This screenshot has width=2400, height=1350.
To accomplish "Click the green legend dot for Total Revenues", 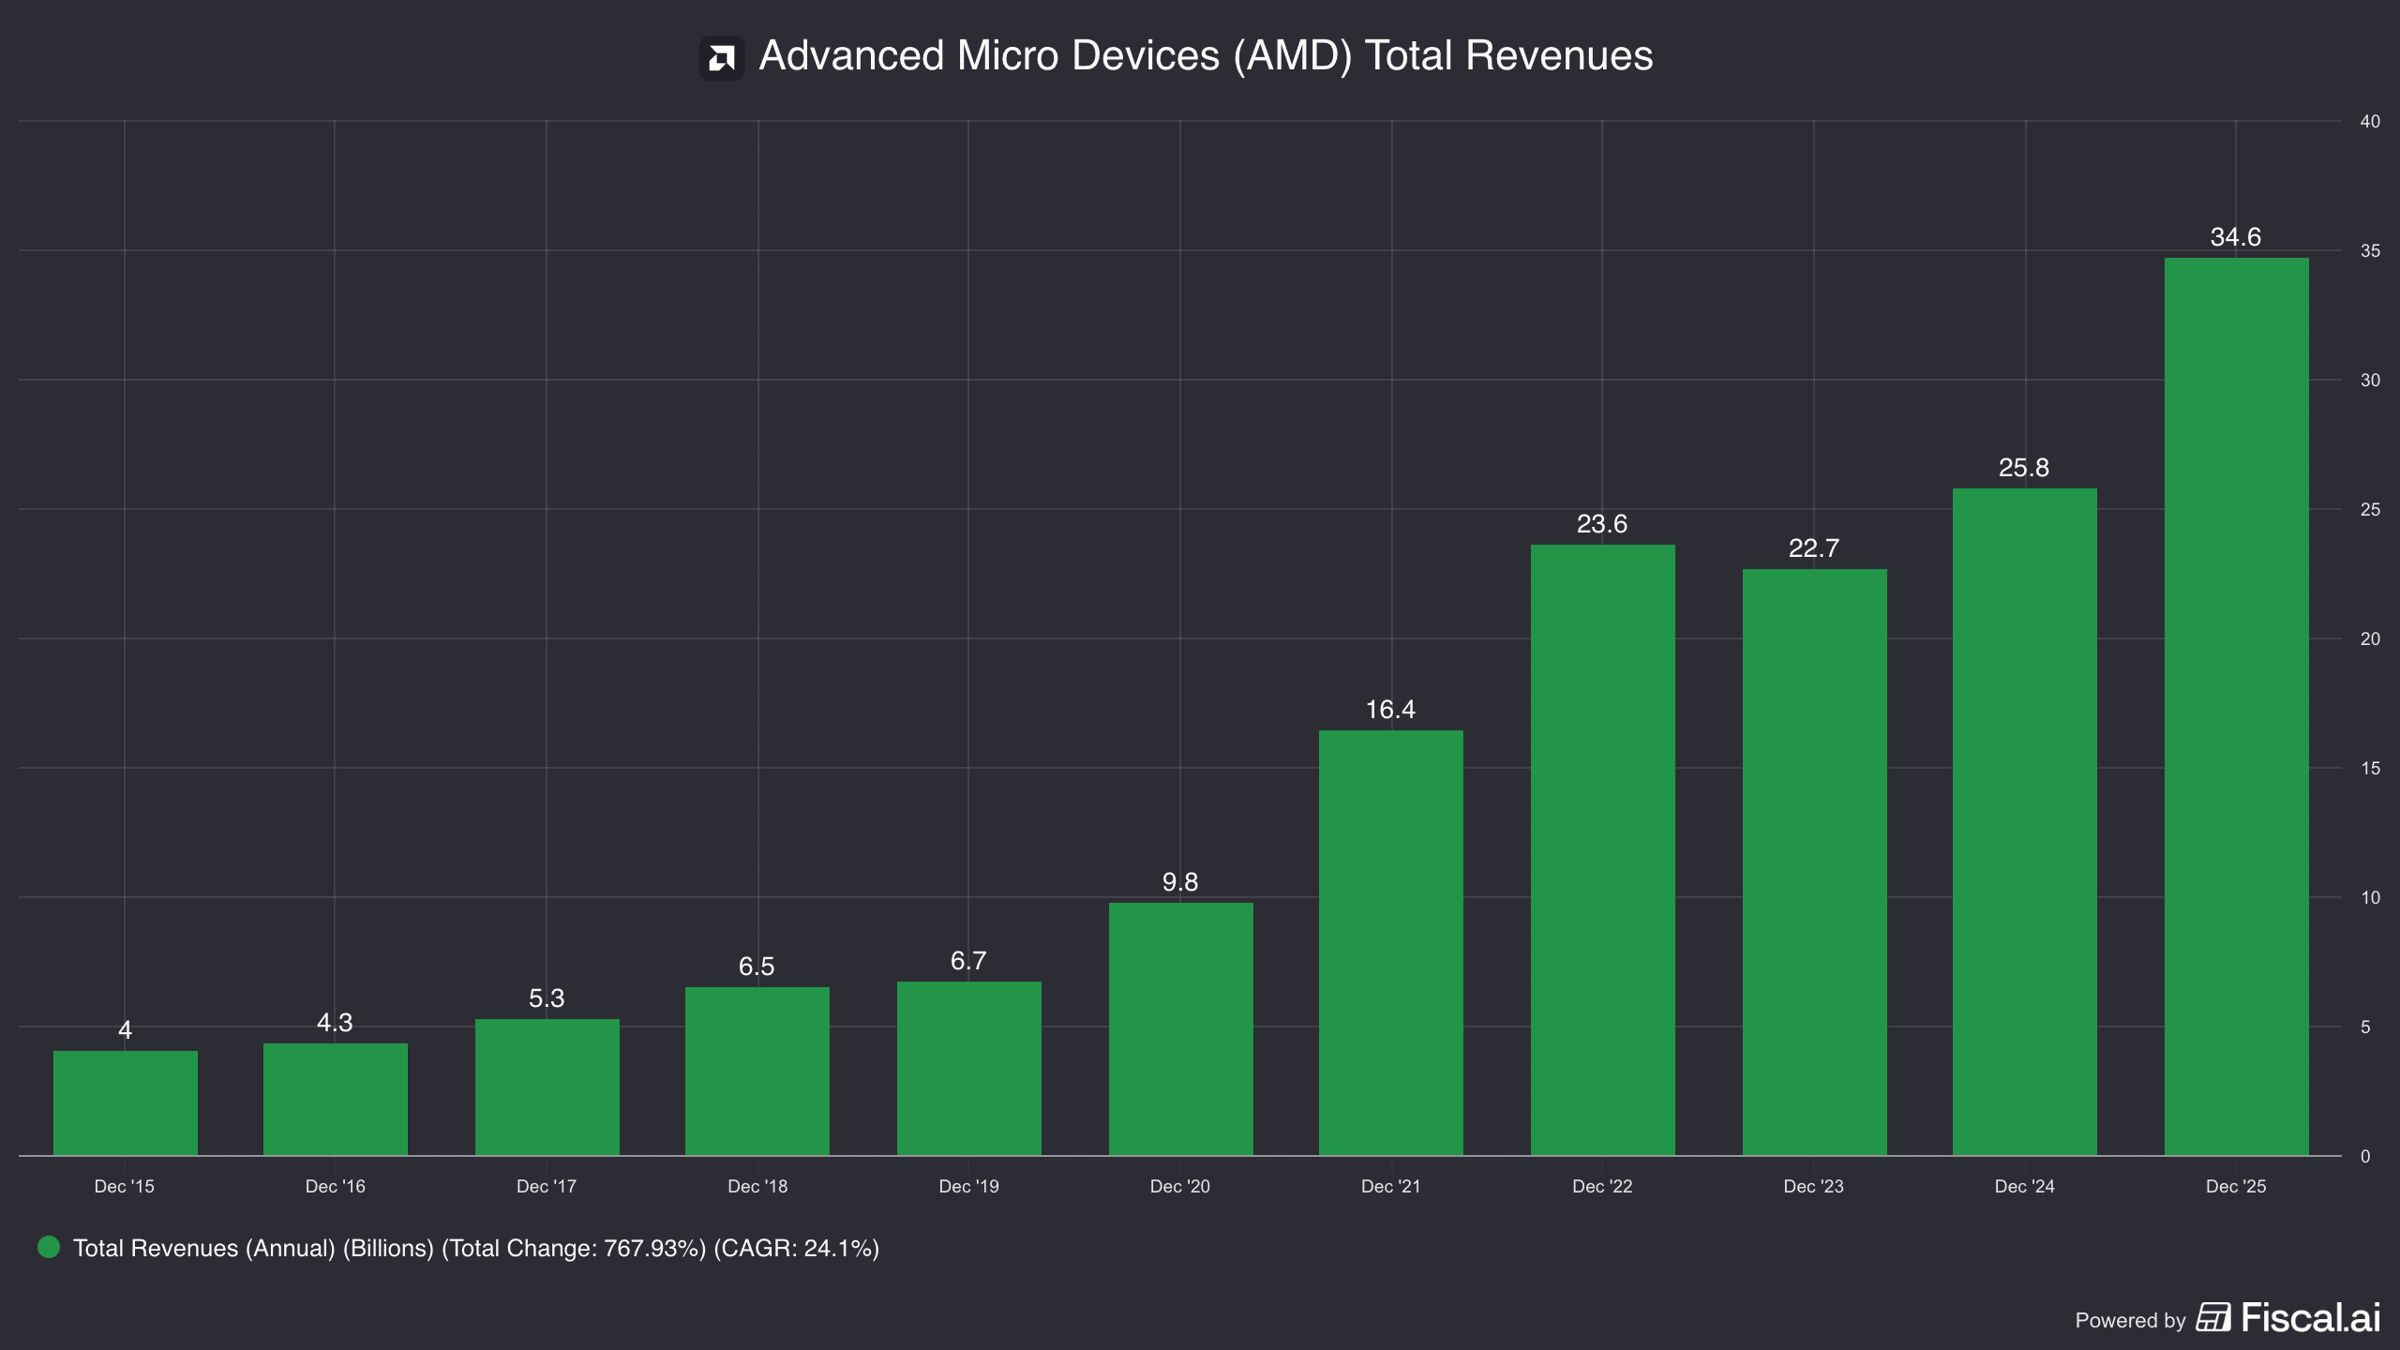I will click(x=48, y=1247).
